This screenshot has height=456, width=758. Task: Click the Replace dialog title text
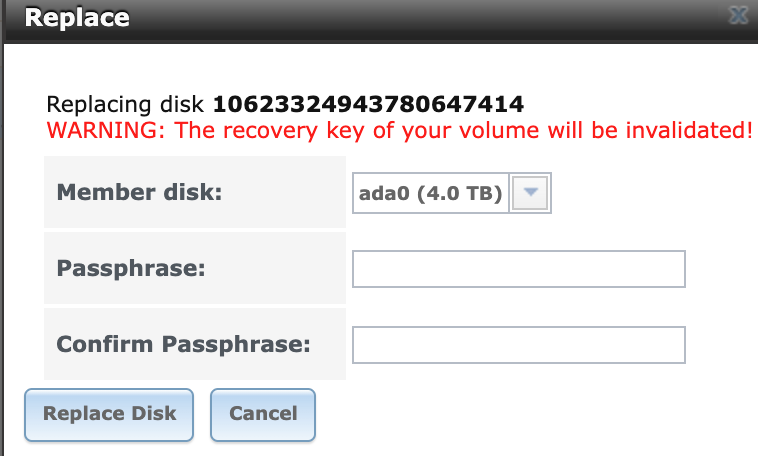point(77,18)
